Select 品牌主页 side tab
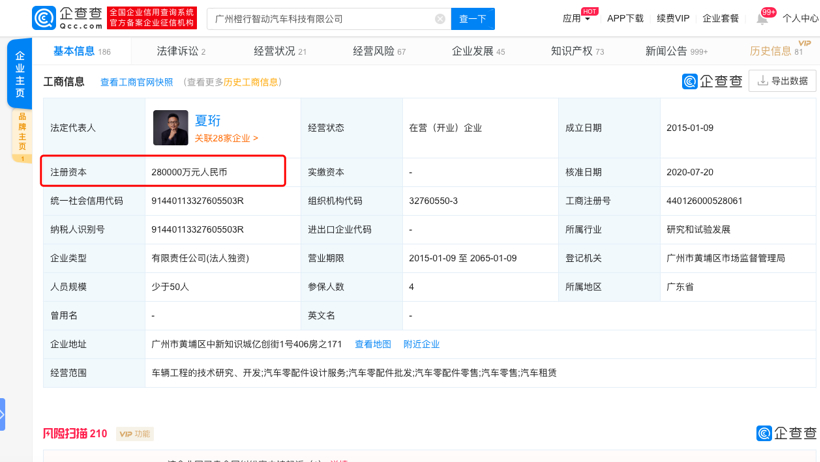 point(22,135)
